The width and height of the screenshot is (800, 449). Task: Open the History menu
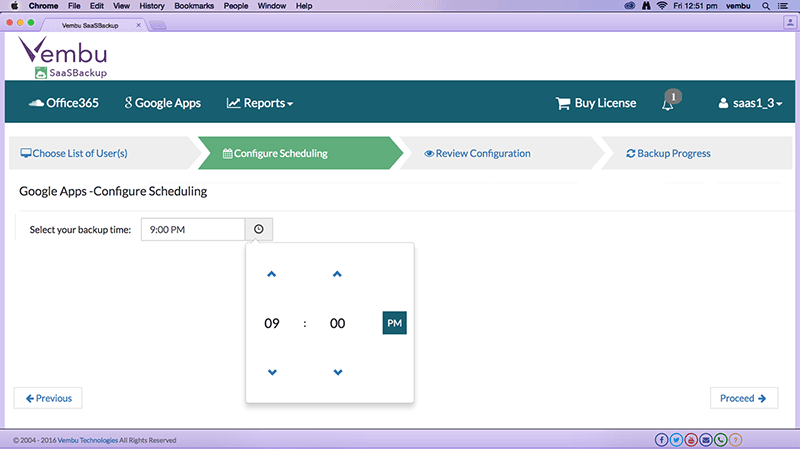click(152, 6)
